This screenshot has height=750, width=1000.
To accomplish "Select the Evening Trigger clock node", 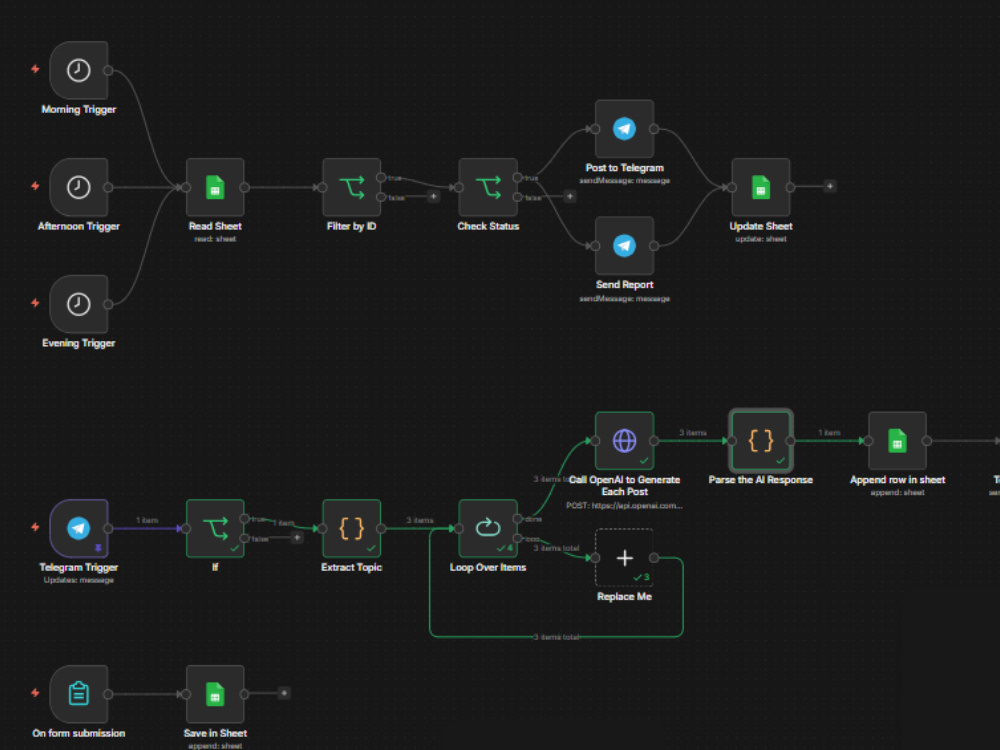I will pyautogui.click(x=78, y=304).
